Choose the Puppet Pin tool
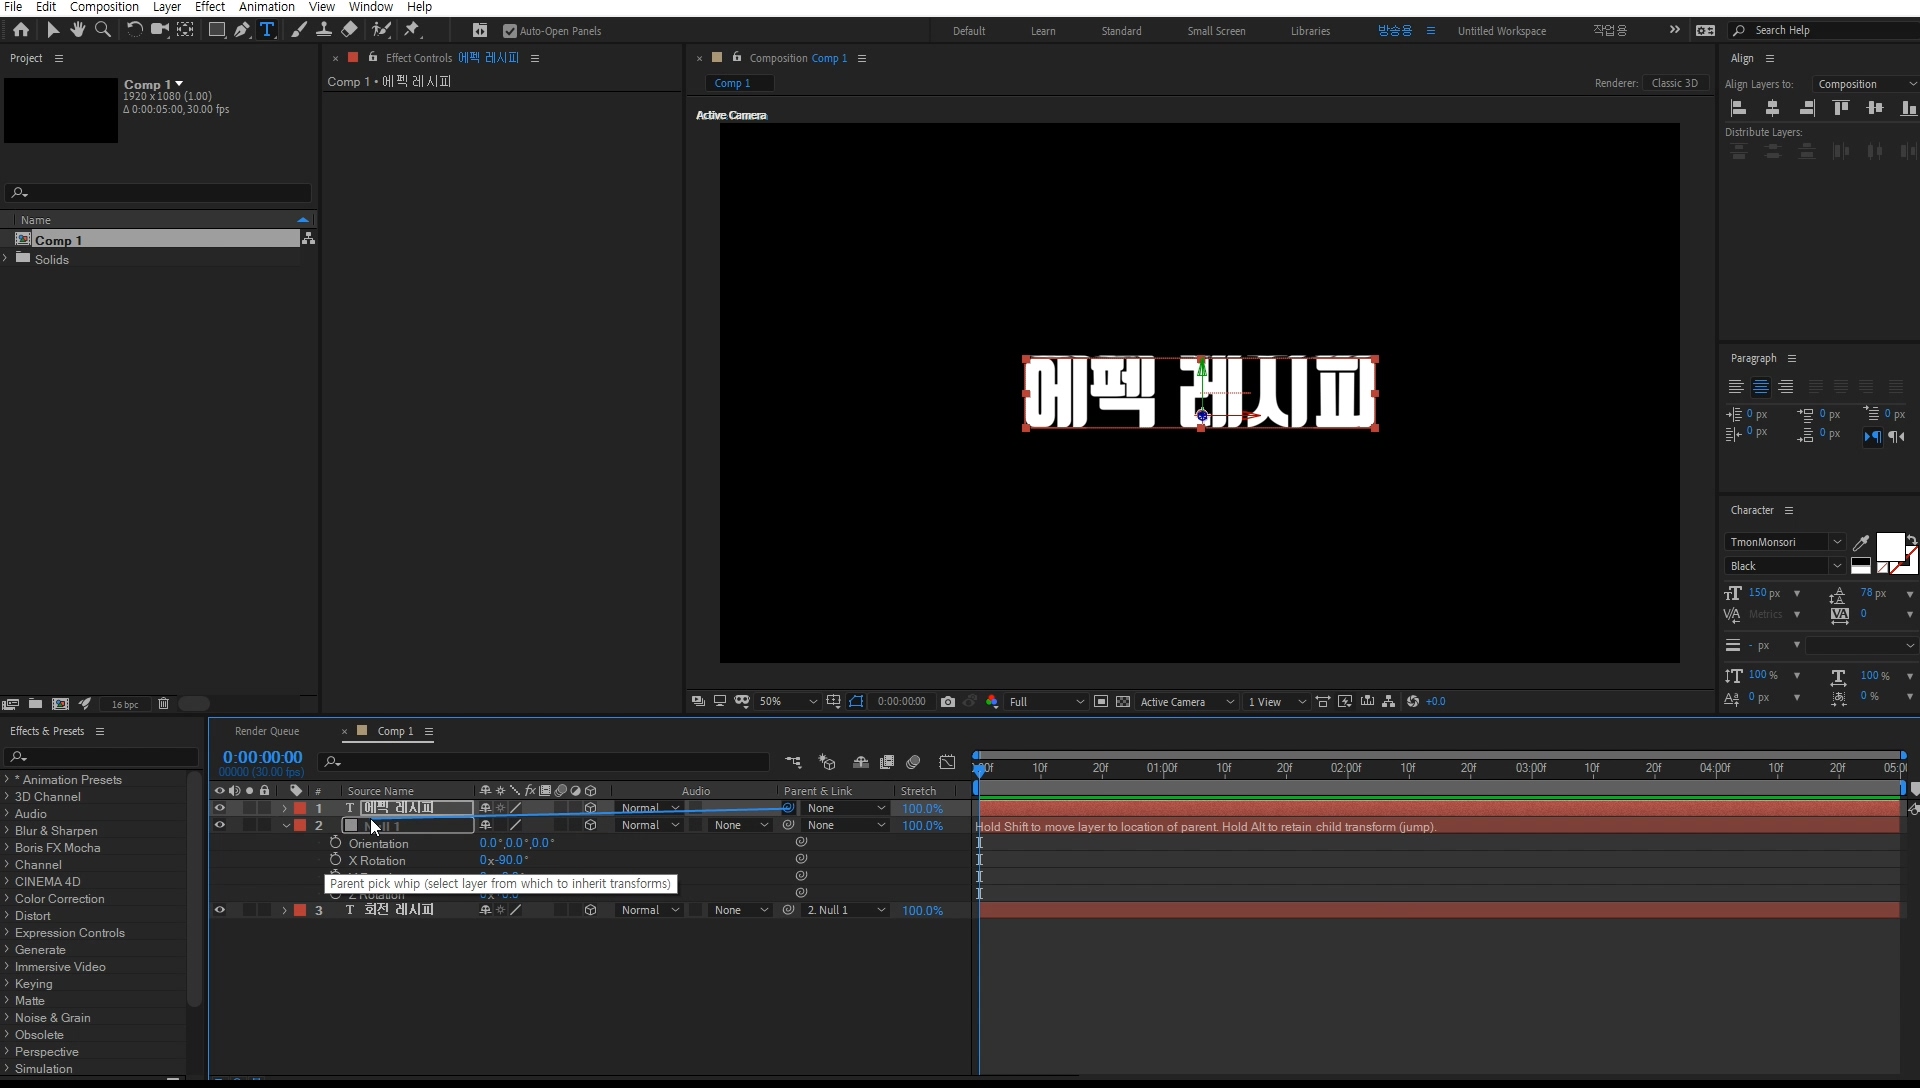 (412, 30)
